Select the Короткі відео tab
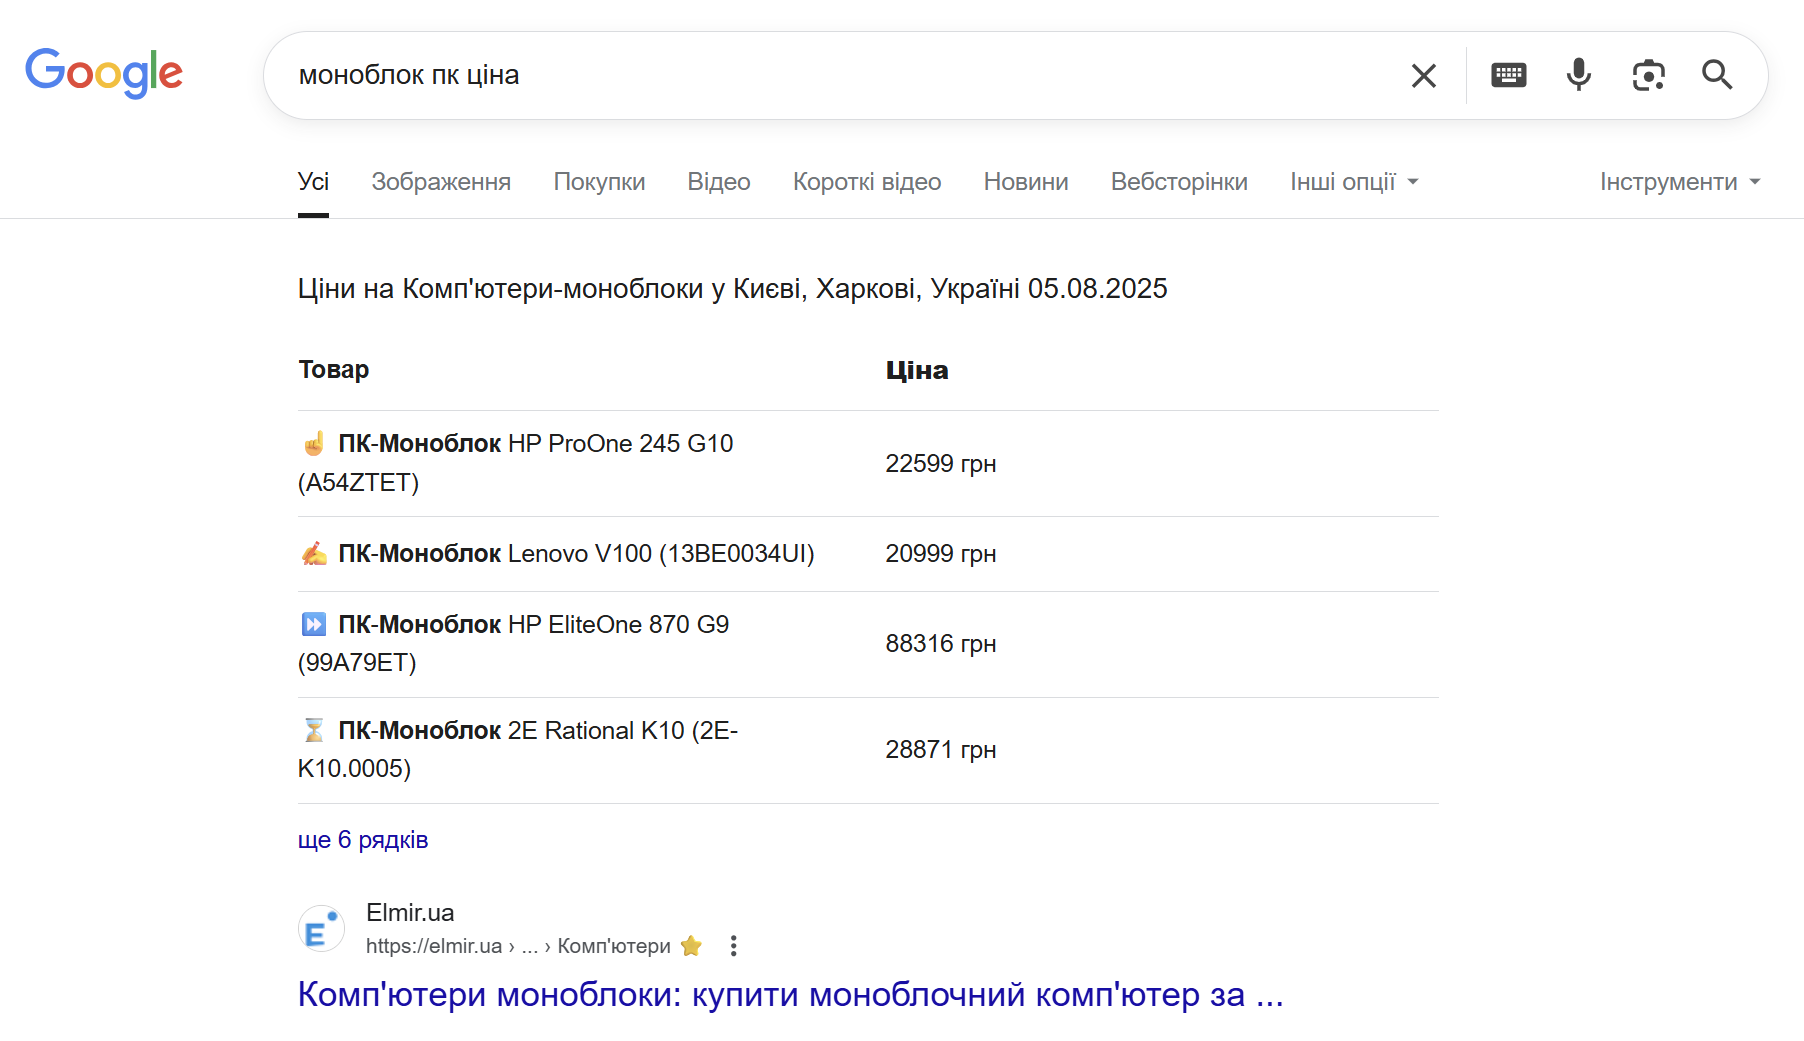 point(867,182)
